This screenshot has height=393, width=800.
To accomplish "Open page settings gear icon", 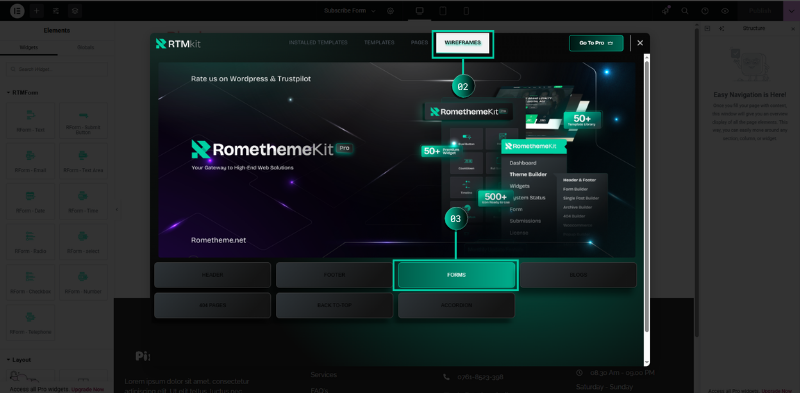I will click(x=390, y=11).
